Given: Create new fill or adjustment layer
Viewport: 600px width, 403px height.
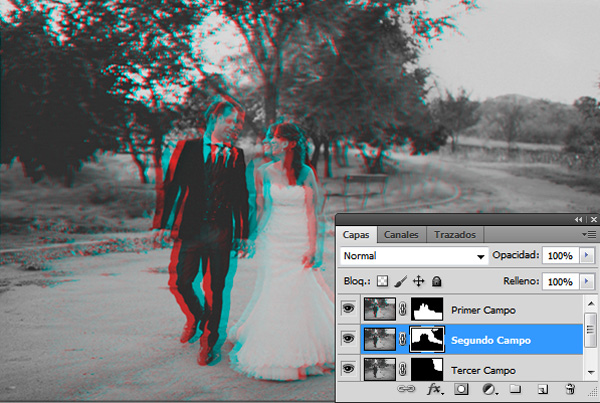Looking at the screenshot, I should 489,389.
